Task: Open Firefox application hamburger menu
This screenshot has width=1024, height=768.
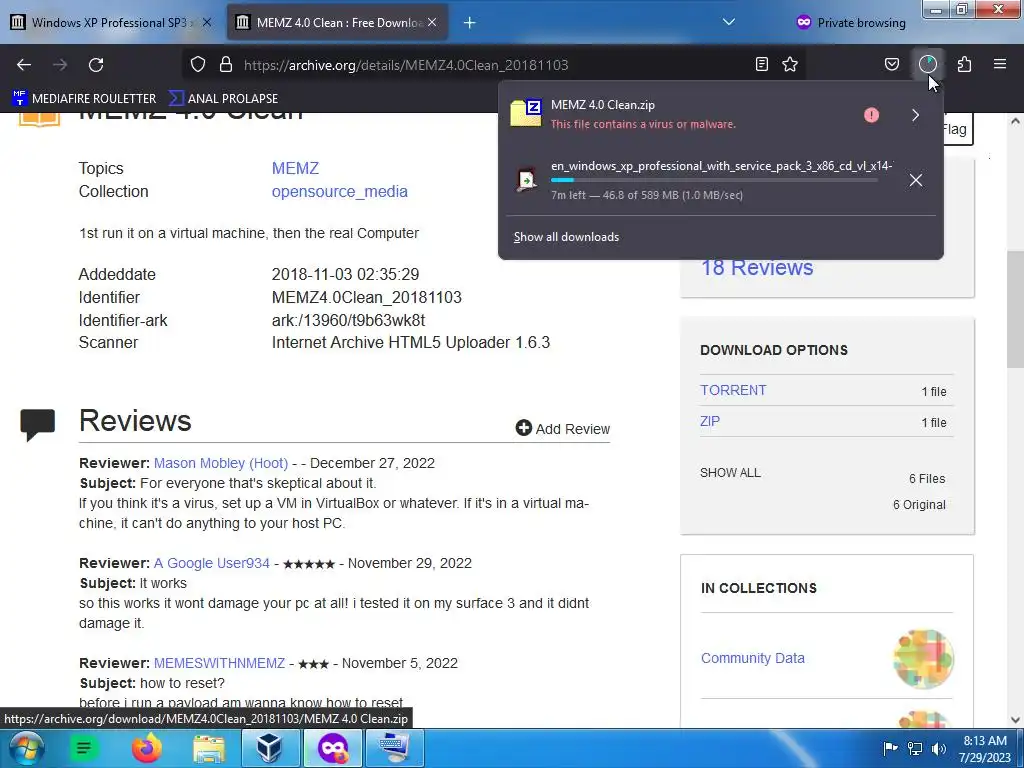Action: pyautogui.click(x=1000, y=65)
